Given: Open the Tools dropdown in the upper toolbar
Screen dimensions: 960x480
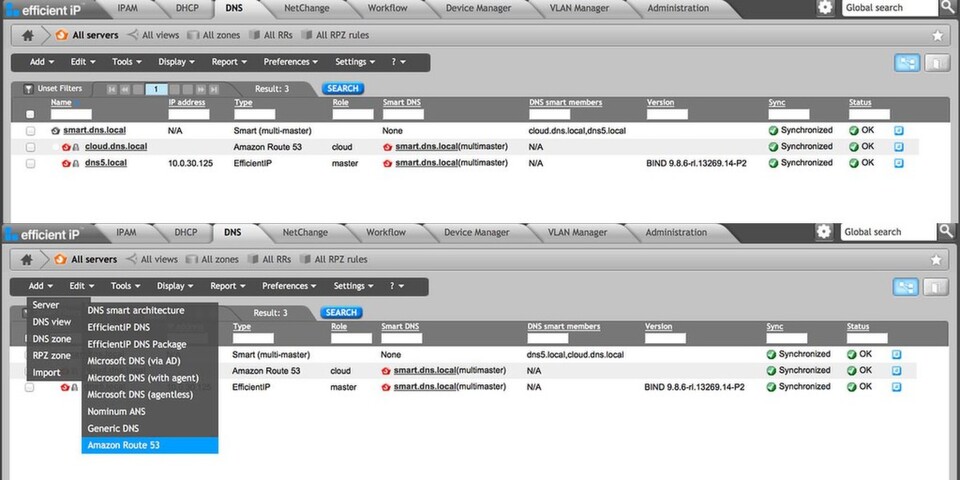Looking at the screenshot, I should click(x=127, y=62).
